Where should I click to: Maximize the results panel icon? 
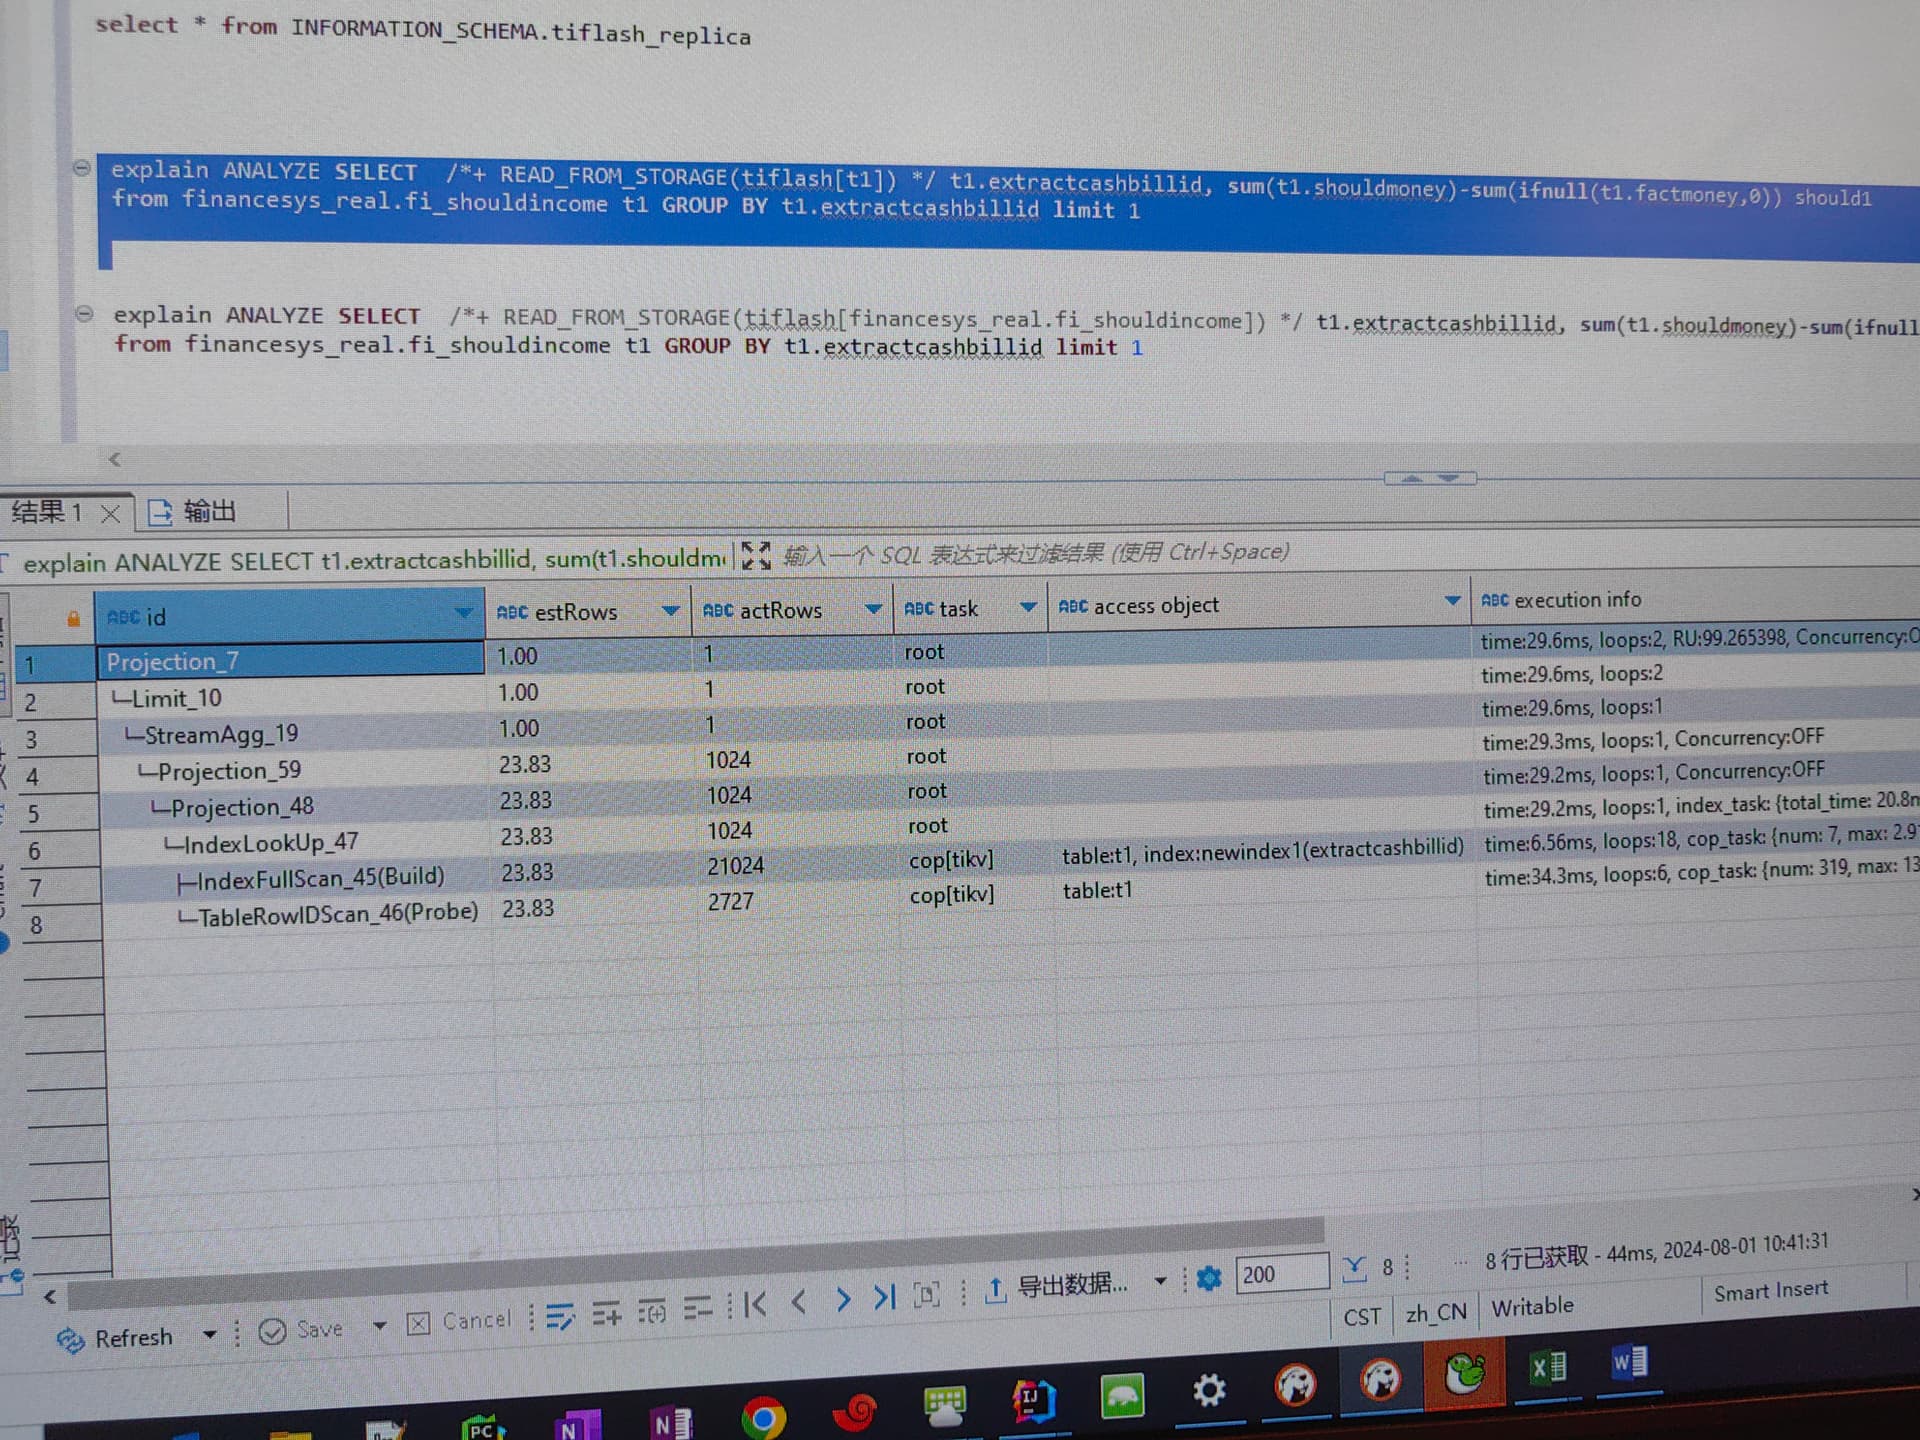click(756, 555)
